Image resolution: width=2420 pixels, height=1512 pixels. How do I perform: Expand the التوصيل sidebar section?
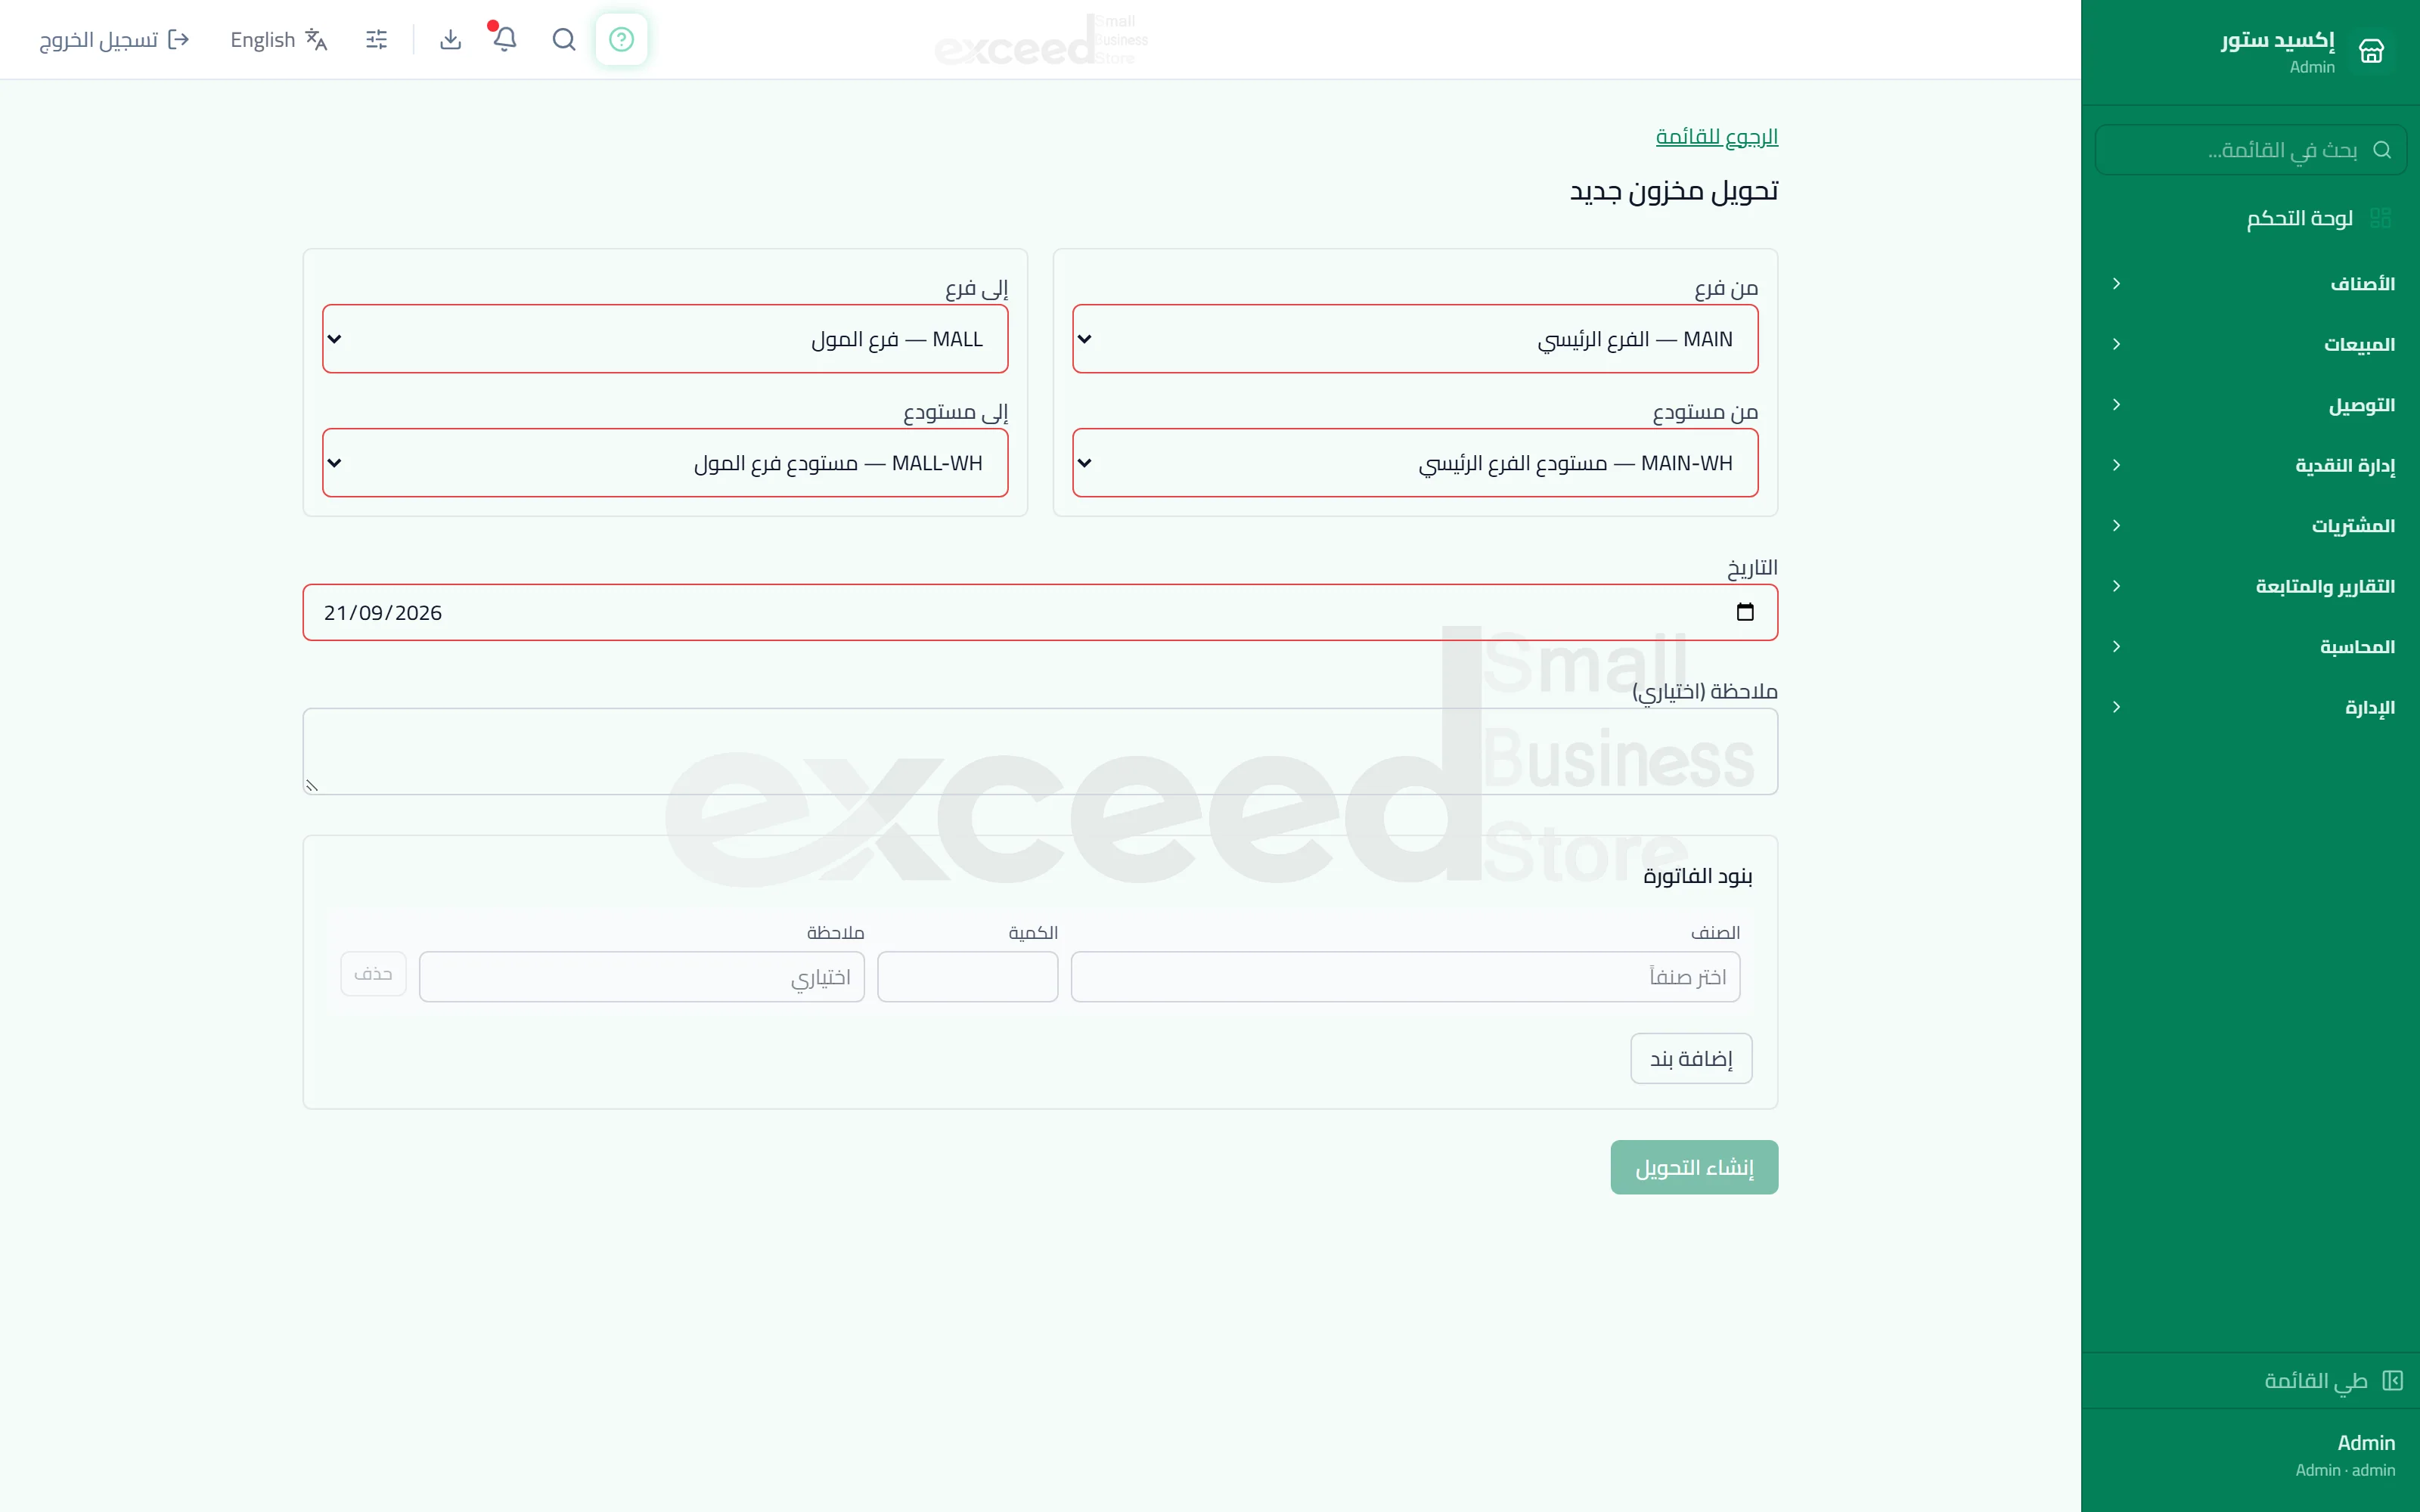tap(2250, 405)
